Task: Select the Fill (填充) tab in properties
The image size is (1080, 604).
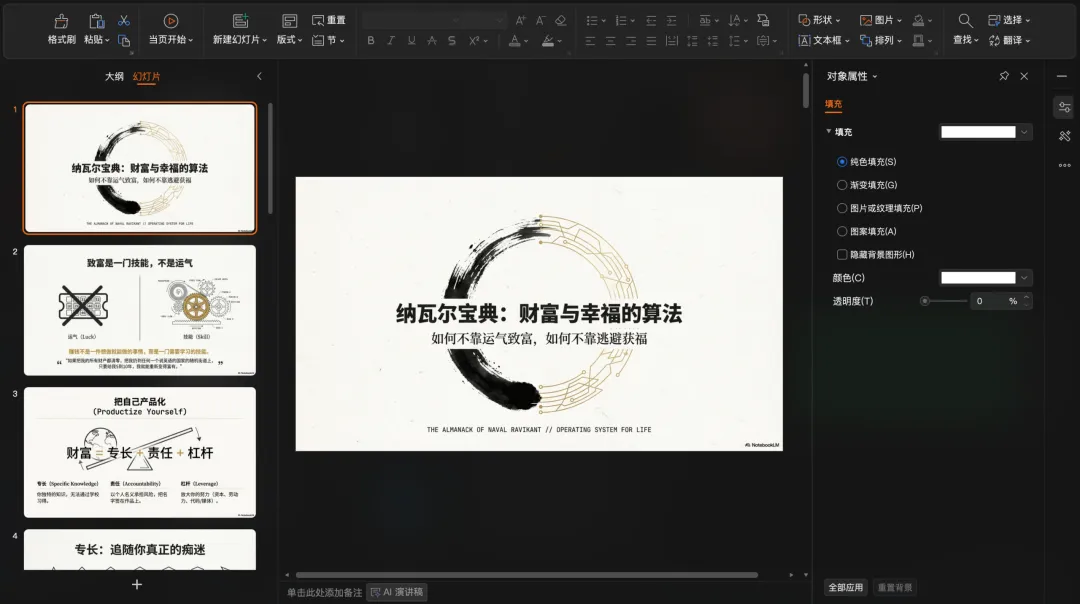Action: pos(833,104)
